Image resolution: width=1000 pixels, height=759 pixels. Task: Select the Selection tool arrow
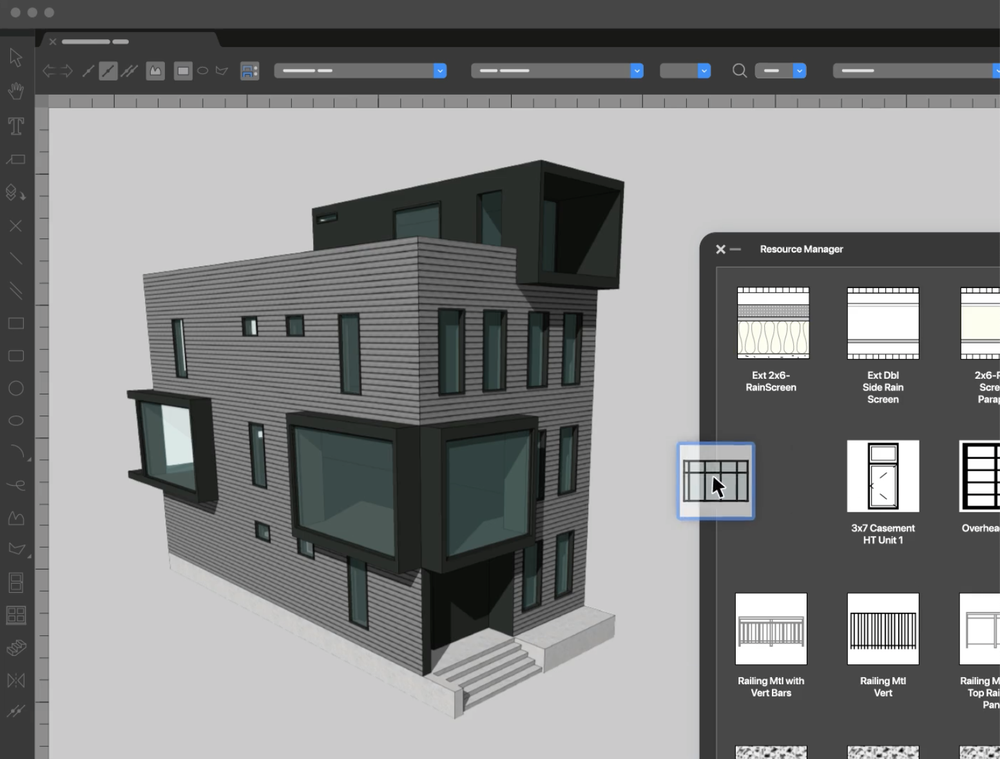(x=15, y=57)
